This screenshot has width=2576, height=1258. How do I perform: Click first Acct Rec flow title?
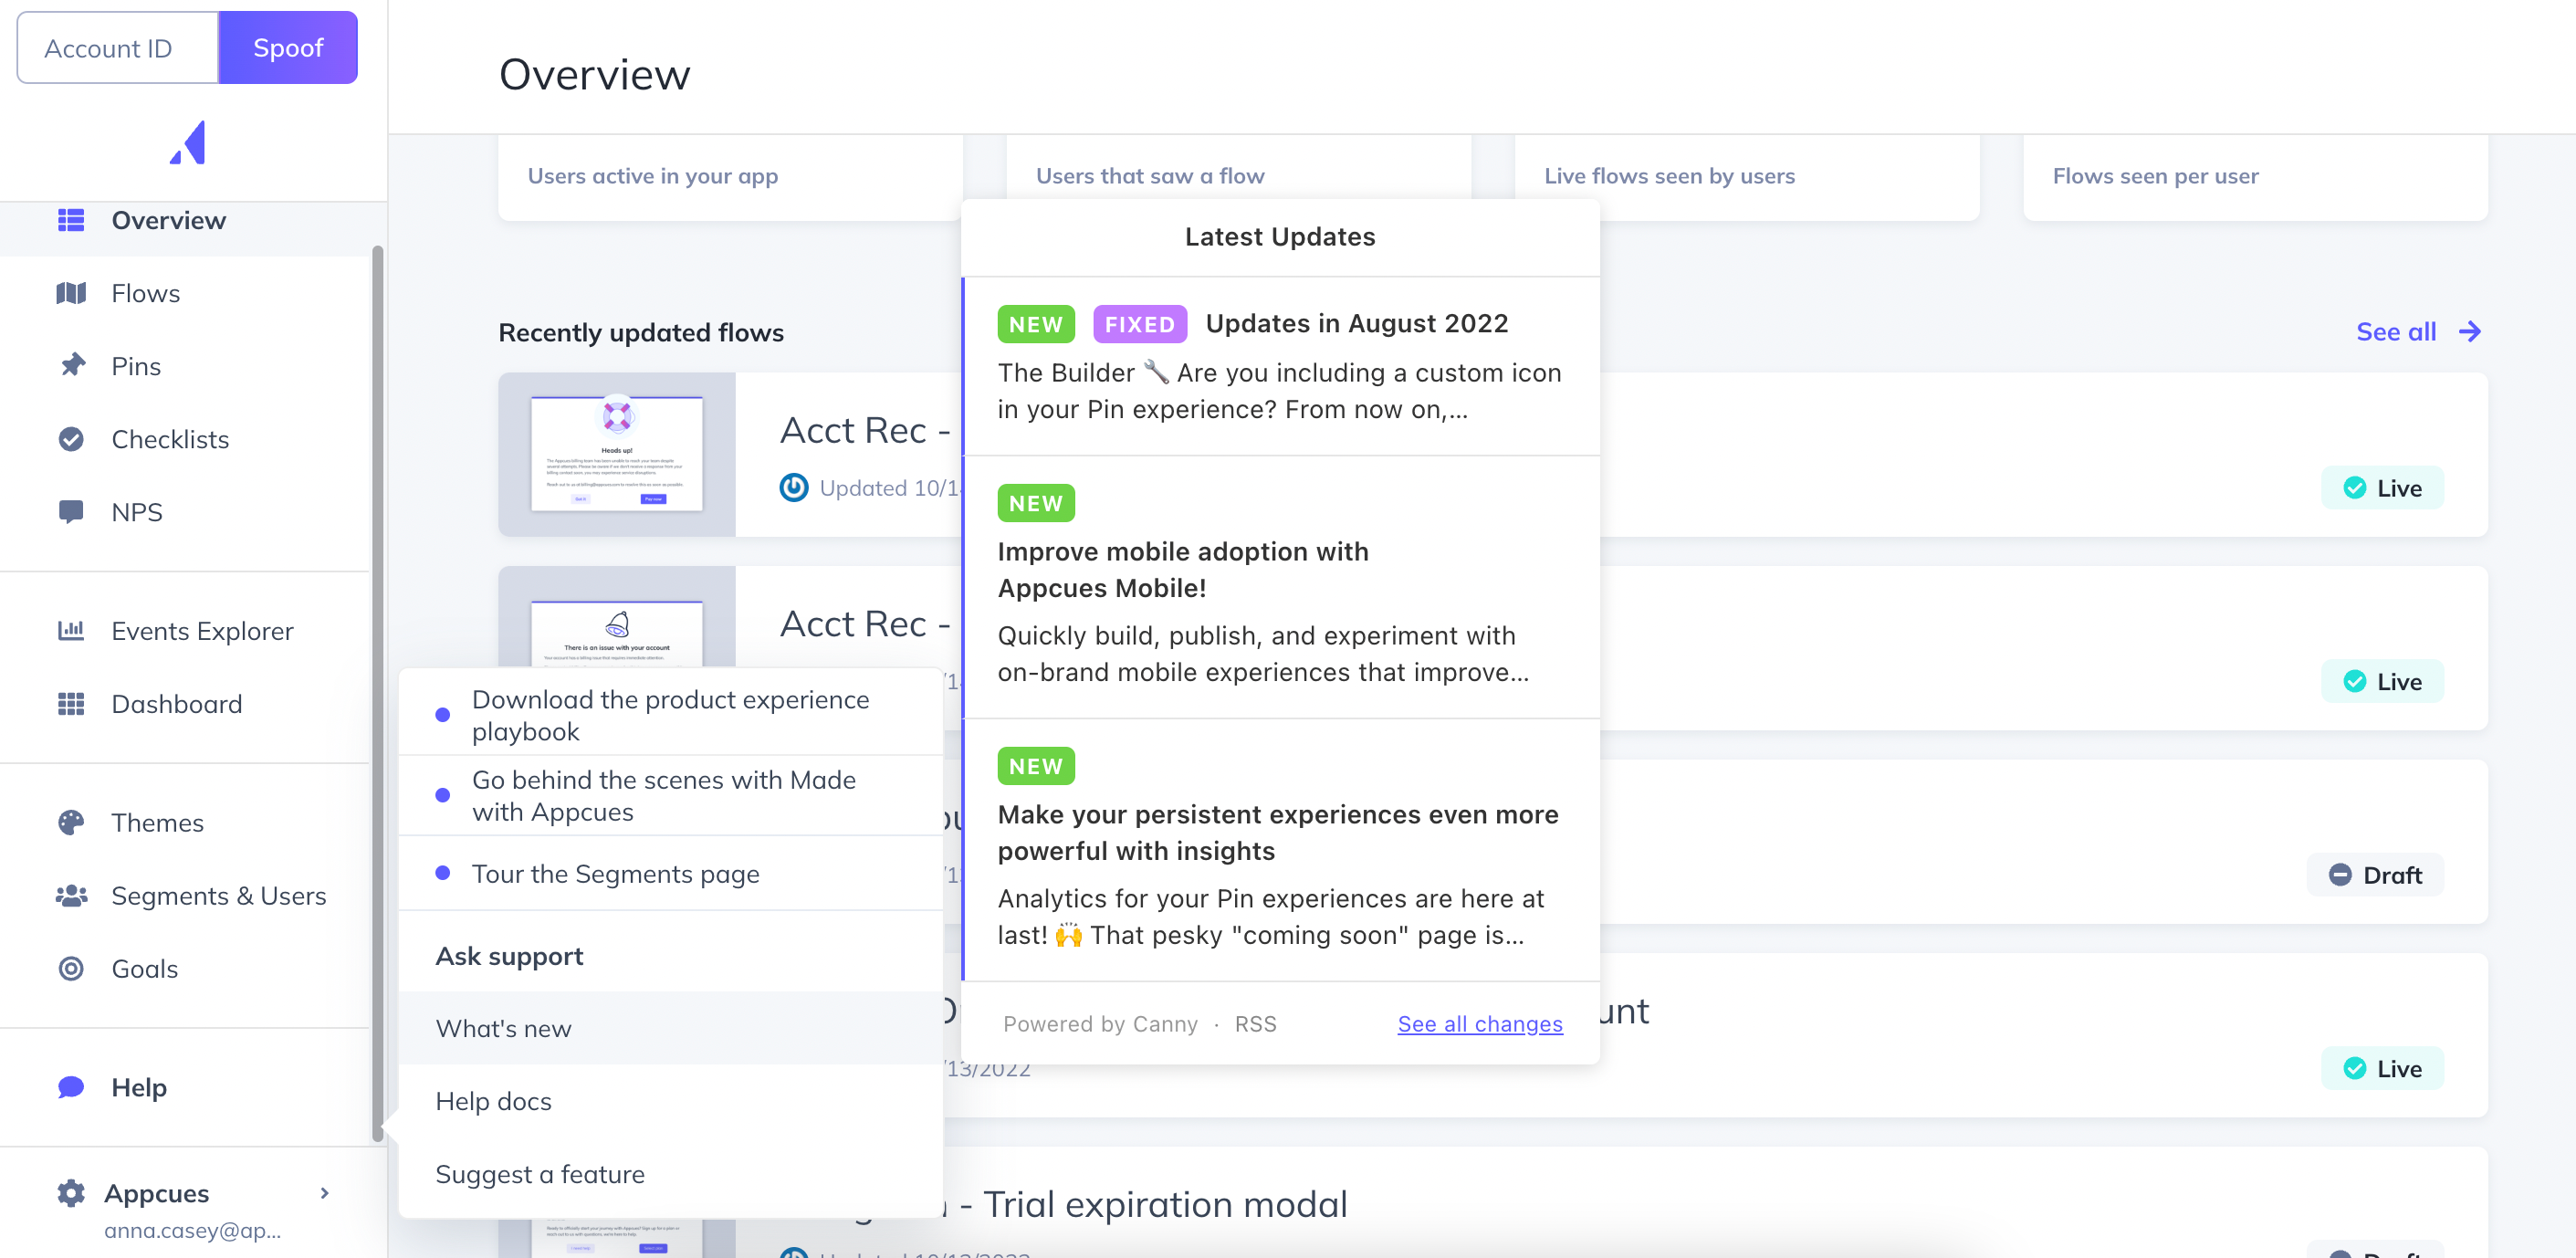(x=866, y=430)
